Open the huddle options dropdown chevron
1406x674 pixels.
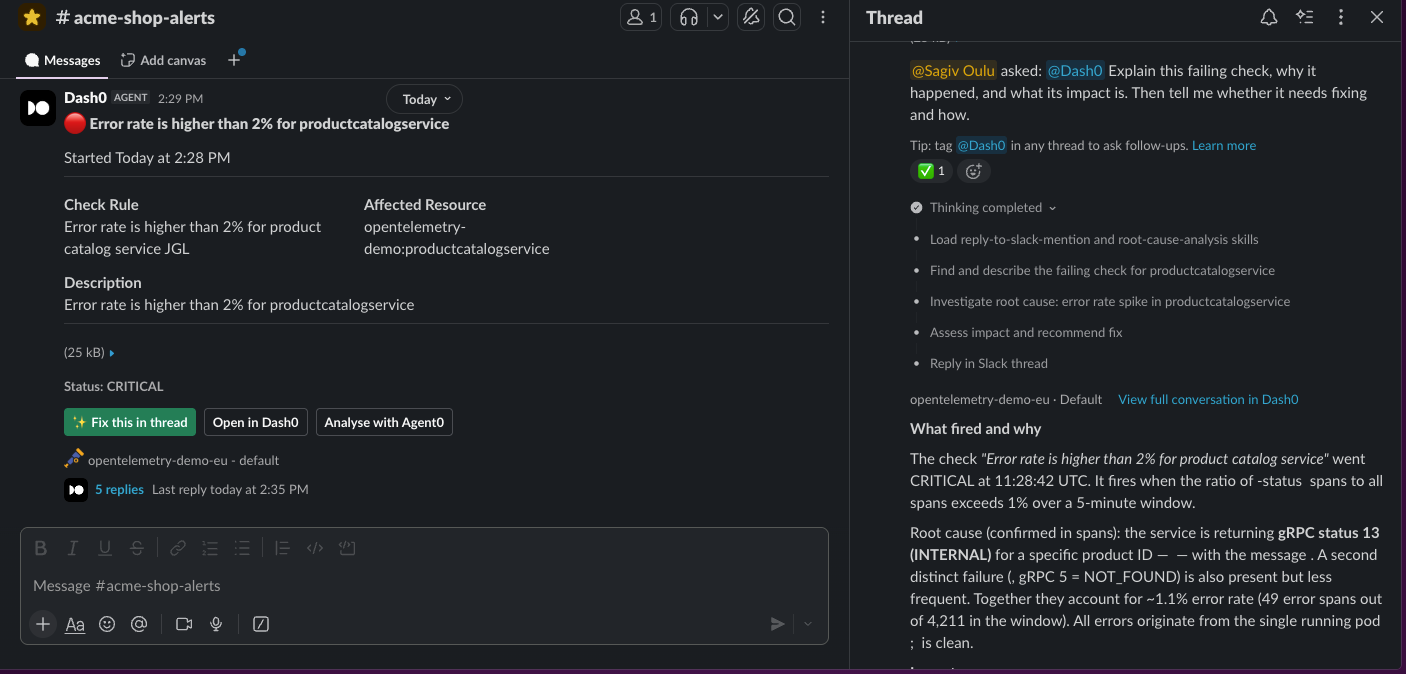tap(718, 17)
